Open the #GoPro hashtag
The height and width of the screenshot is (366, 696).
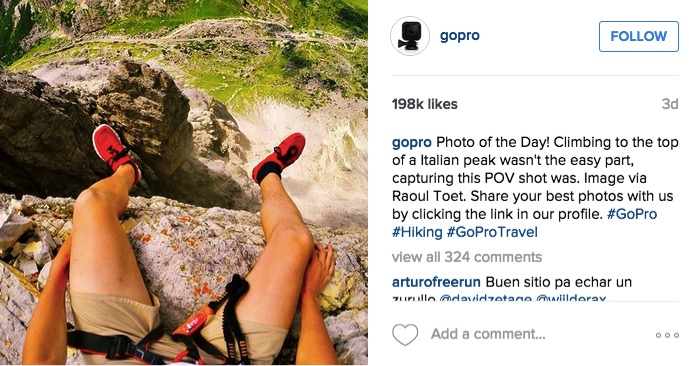coord(632,214)
